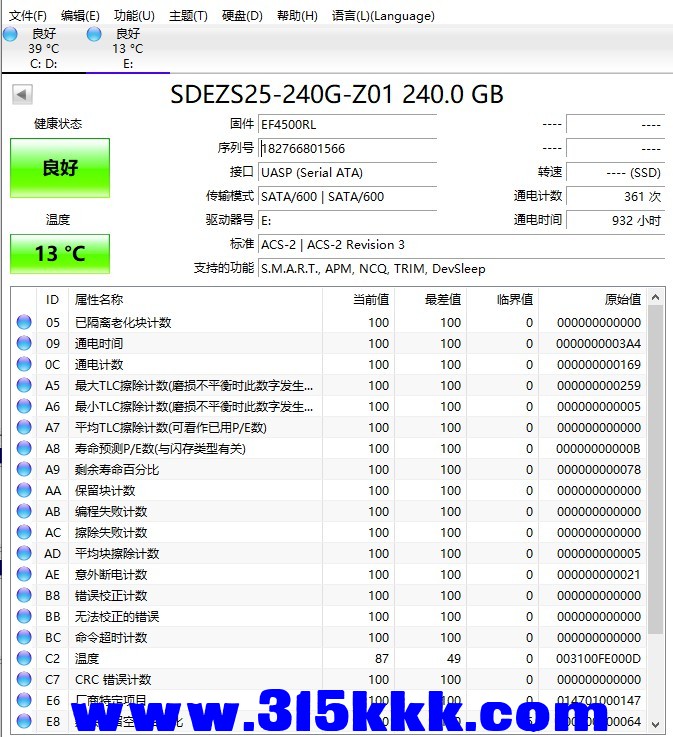Click the firmware field EF4500RL
The image size is (673, 737).
pyautogui.click(x=347, y=125)
